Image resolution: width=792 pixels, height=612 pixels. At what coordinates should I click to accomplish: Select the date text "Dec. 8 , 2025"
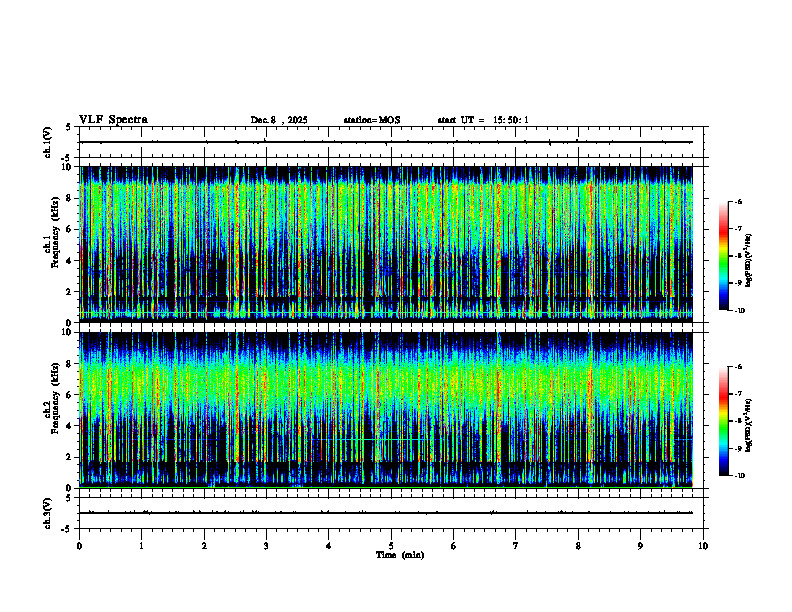pyautogui.click(x=279, y=120)
